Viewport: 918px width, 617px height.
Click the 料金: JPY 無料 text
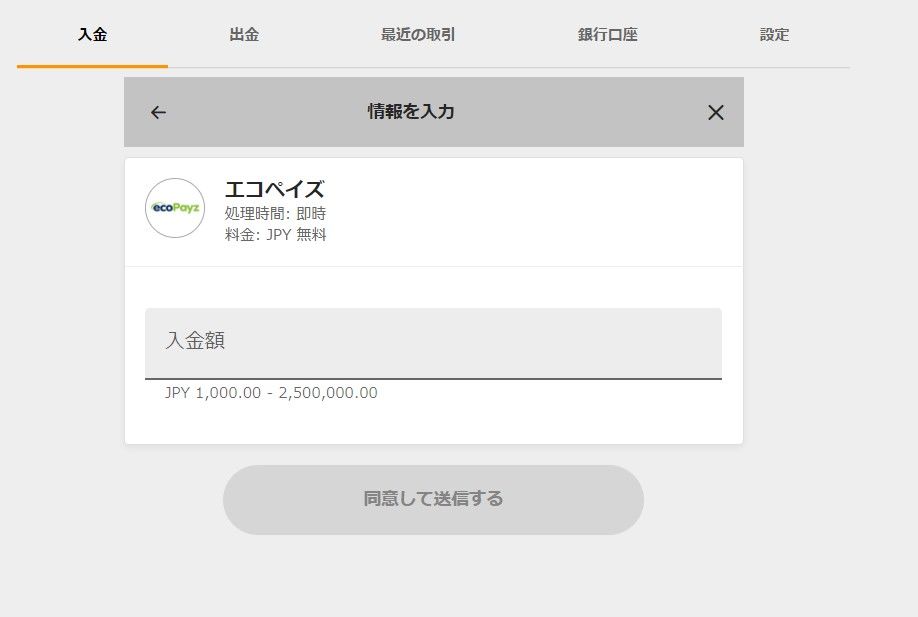(276, 235)
